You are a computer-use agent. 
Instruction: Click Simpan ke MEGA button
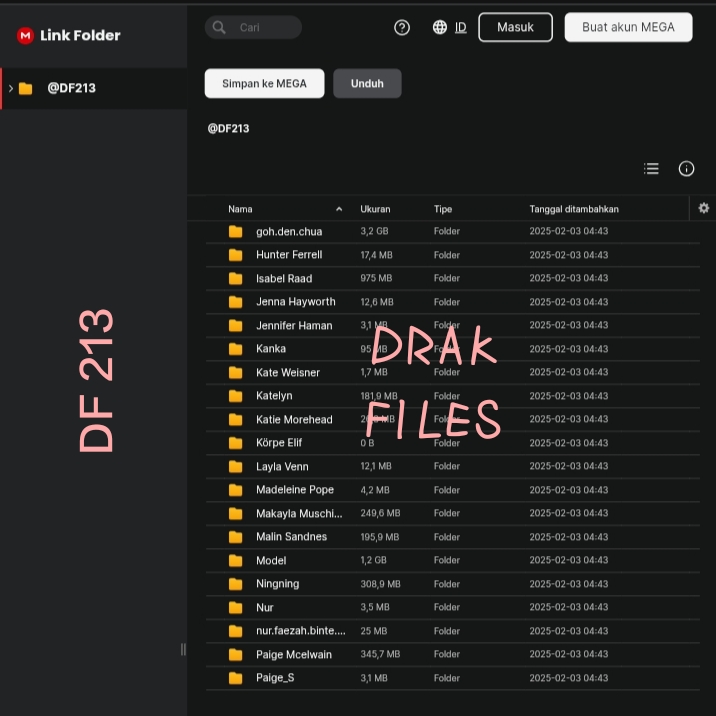[x=264, y=84]
